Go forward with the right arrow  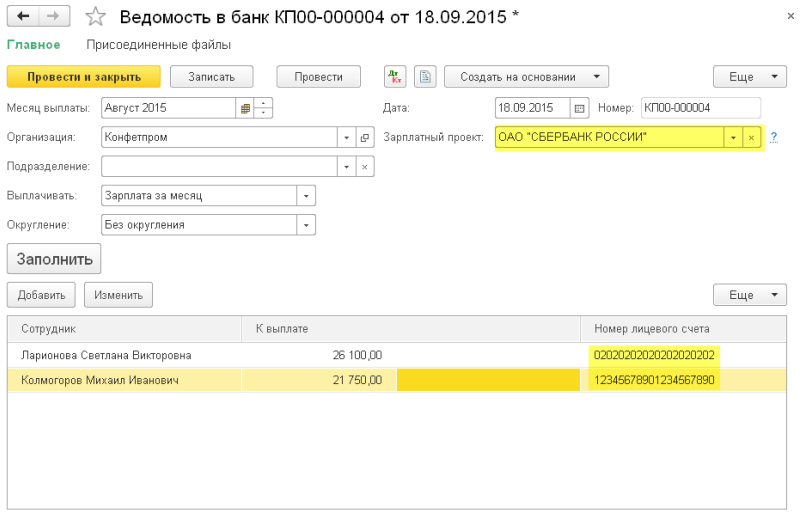point(54,16)
